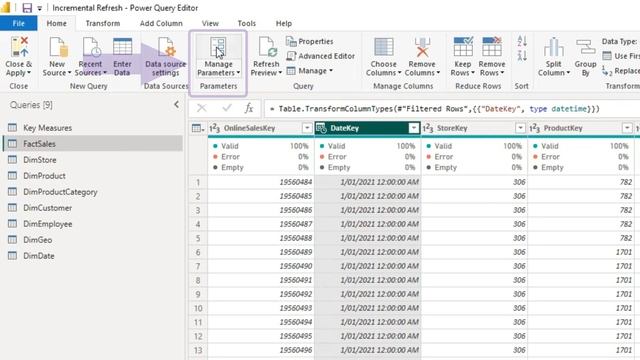Open the Help tab

click(x=284, y=23)
